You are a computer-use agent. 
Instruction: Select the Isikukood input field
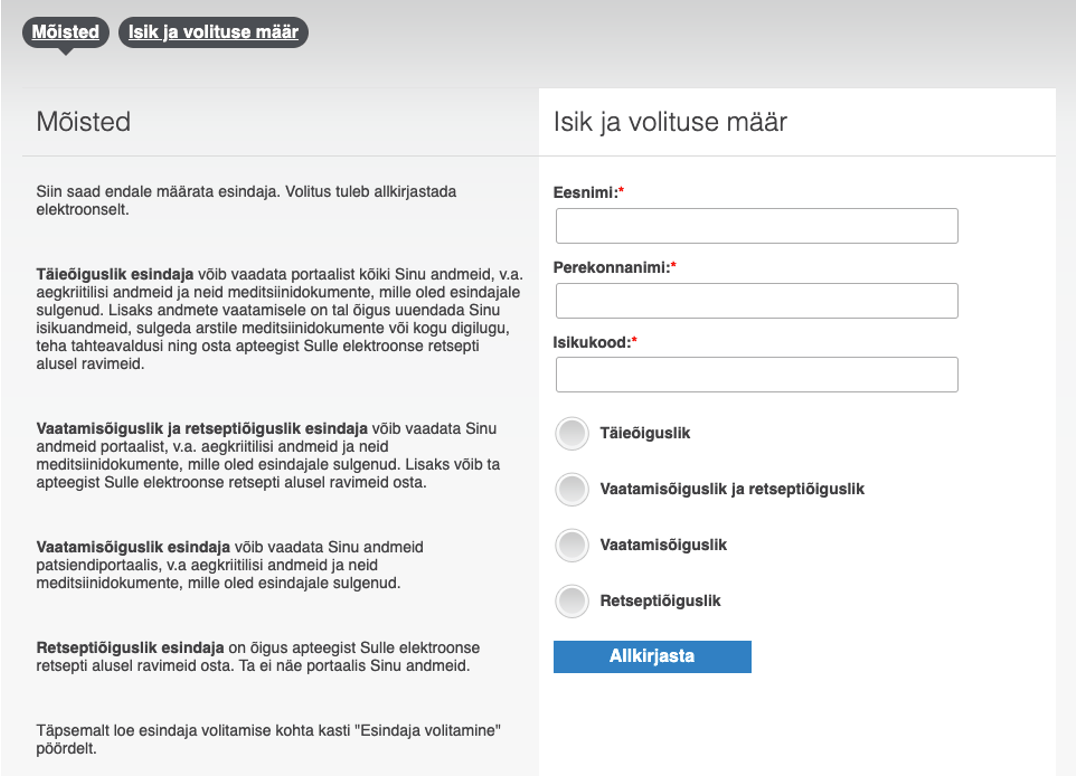pyautogui.click(x=756, y=375)
